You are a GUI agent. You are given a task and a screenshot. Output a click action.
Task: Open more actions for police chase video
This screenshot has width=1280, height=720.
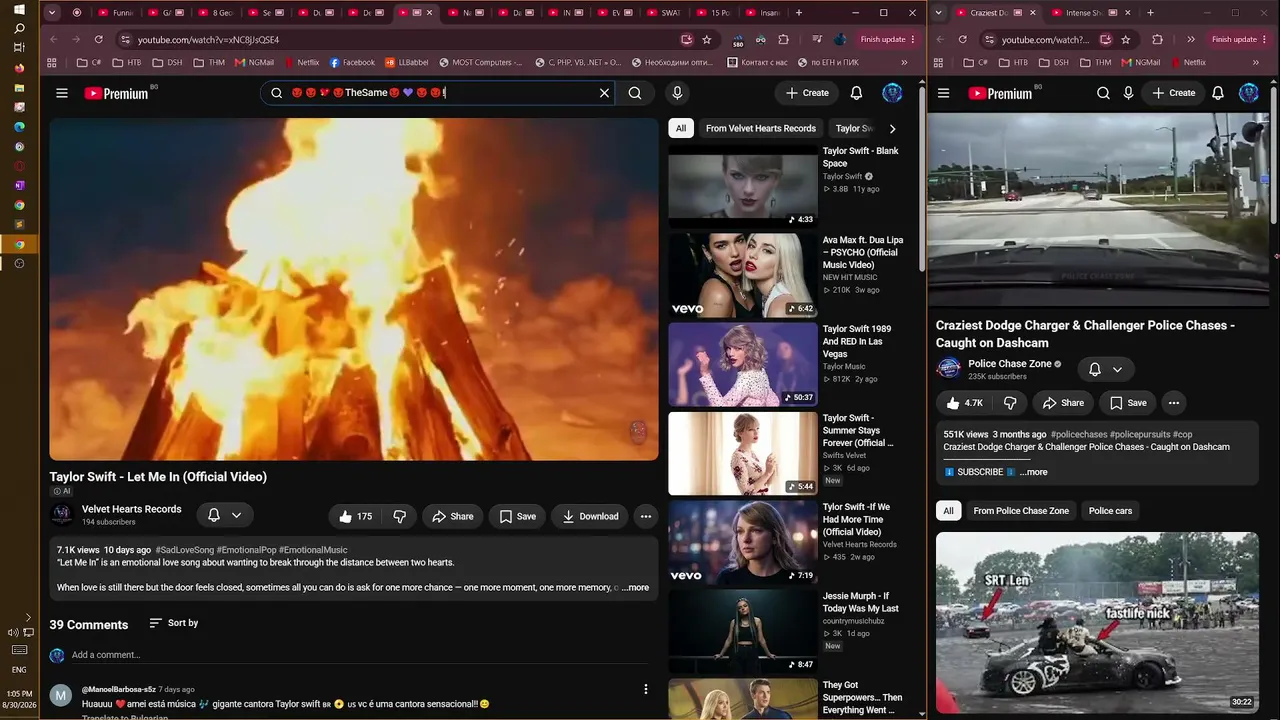1174,403
